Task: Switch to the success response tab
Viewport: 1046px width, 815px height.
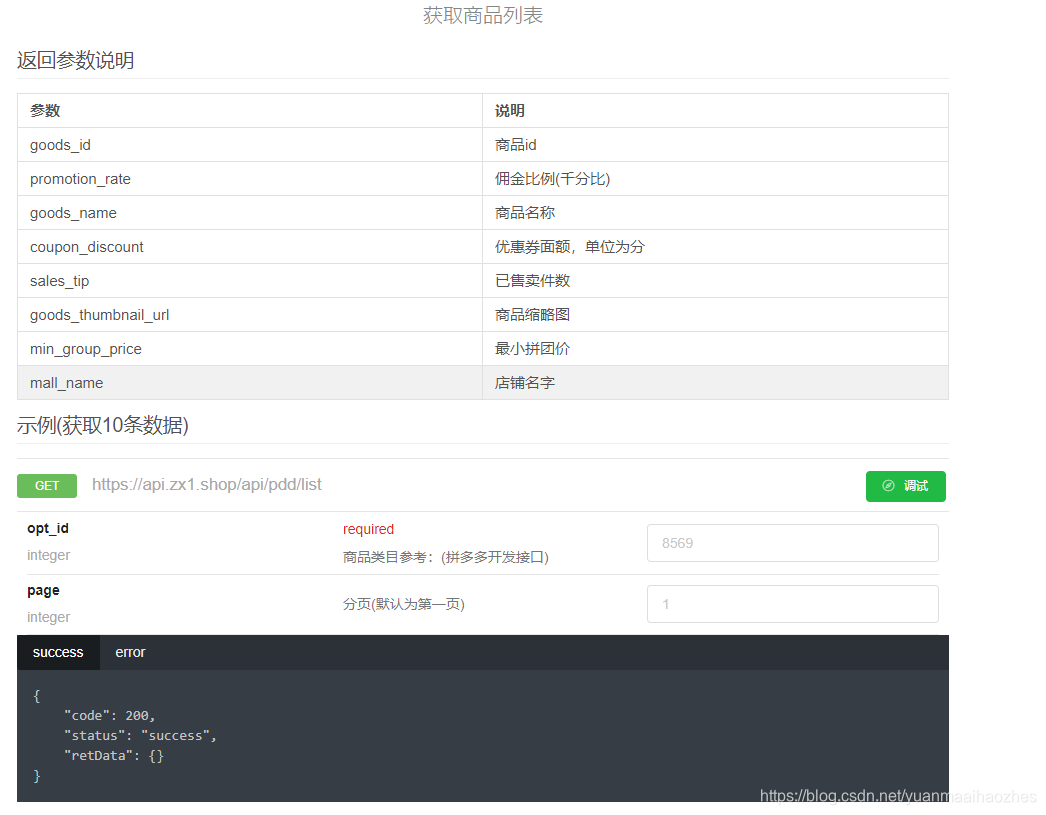Action: coord(57,652)
